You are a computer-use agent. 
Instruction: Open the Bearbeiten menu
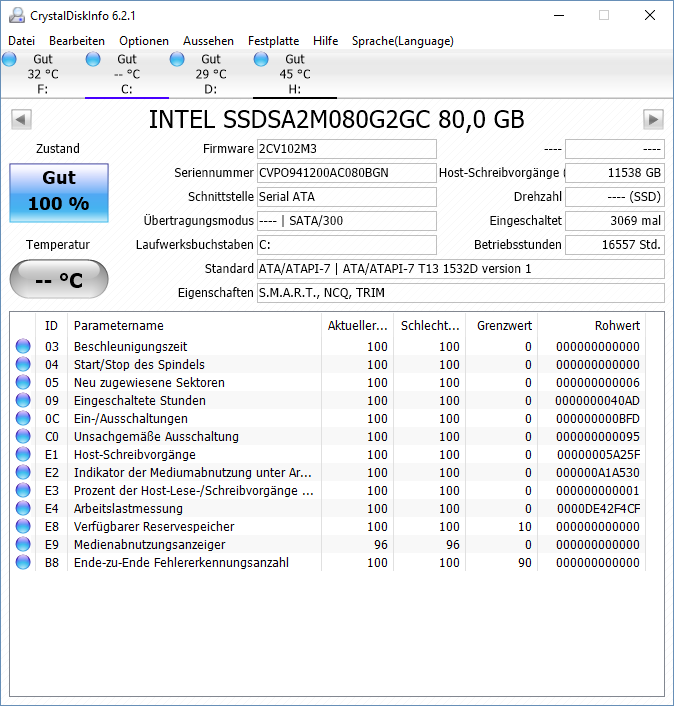(x=77, y=41)
